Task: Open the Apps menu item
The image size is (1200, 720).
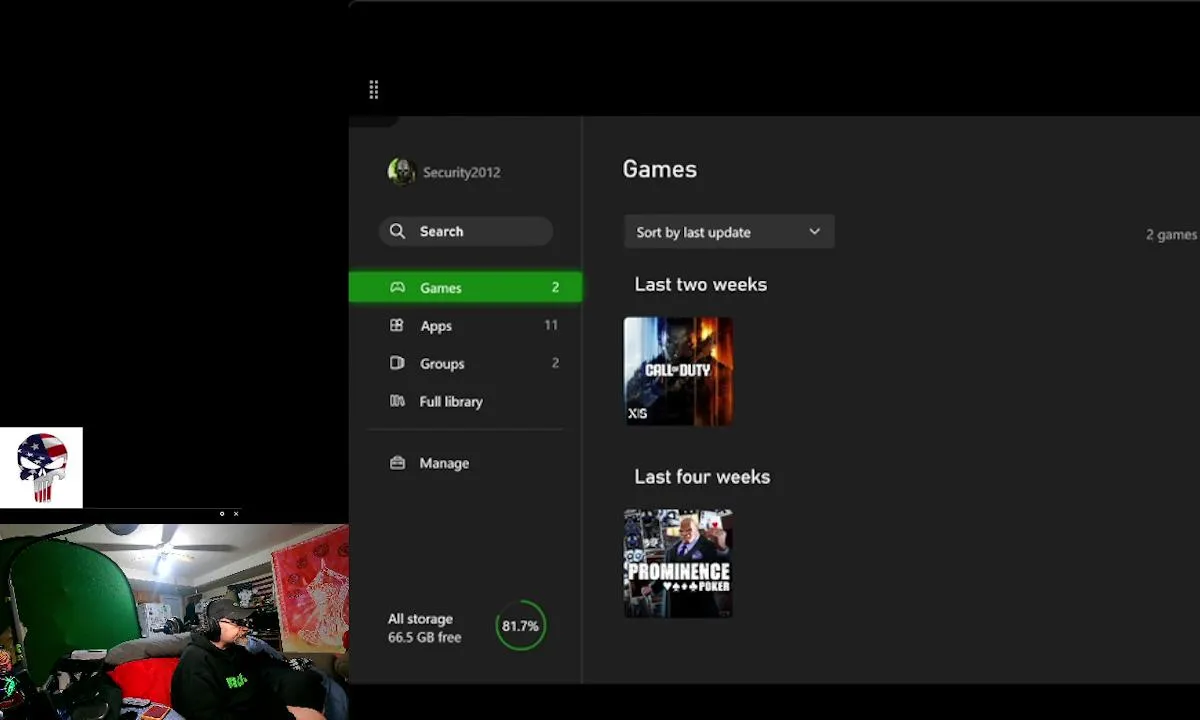Action: coord(465,325)
